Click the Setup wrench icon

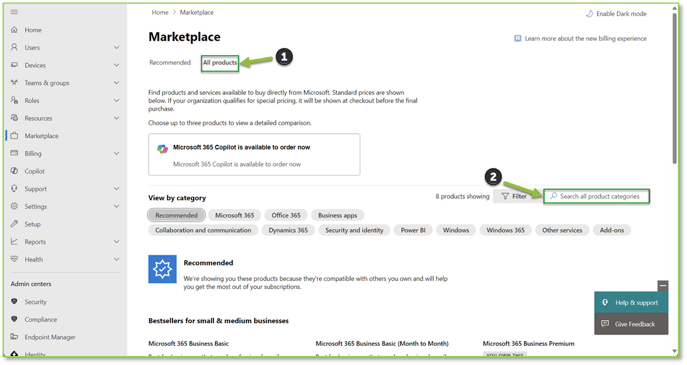pos(14,224)
